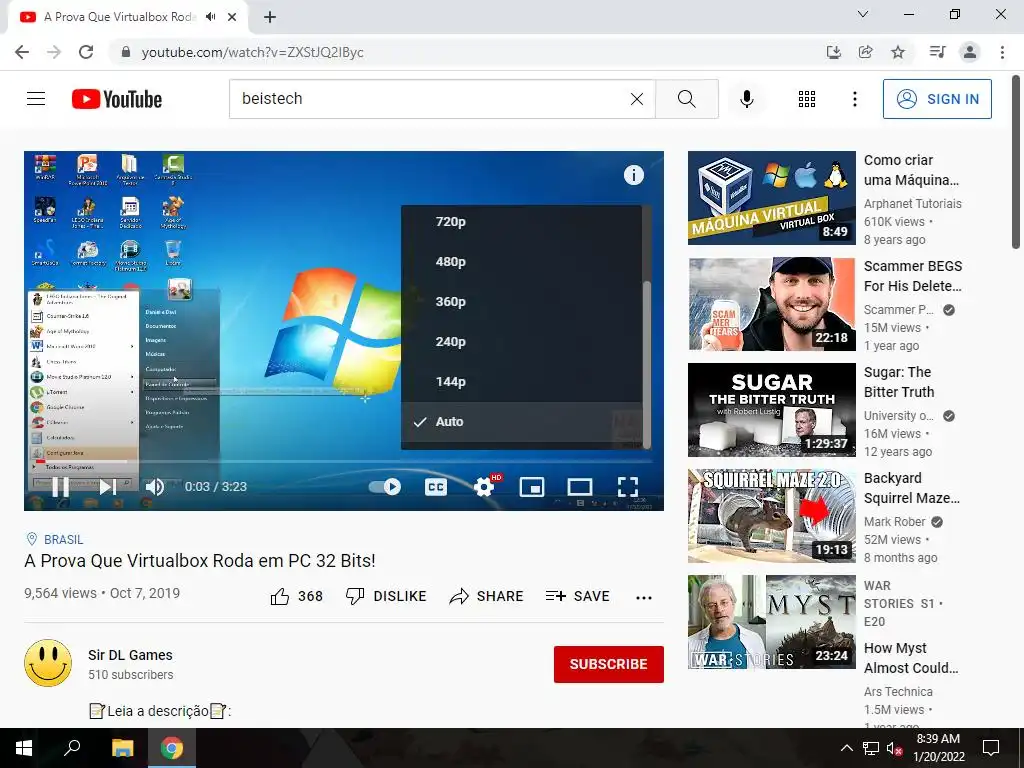Select 480p quality
Screen dimensions: 1024x768
pos(522,262)
